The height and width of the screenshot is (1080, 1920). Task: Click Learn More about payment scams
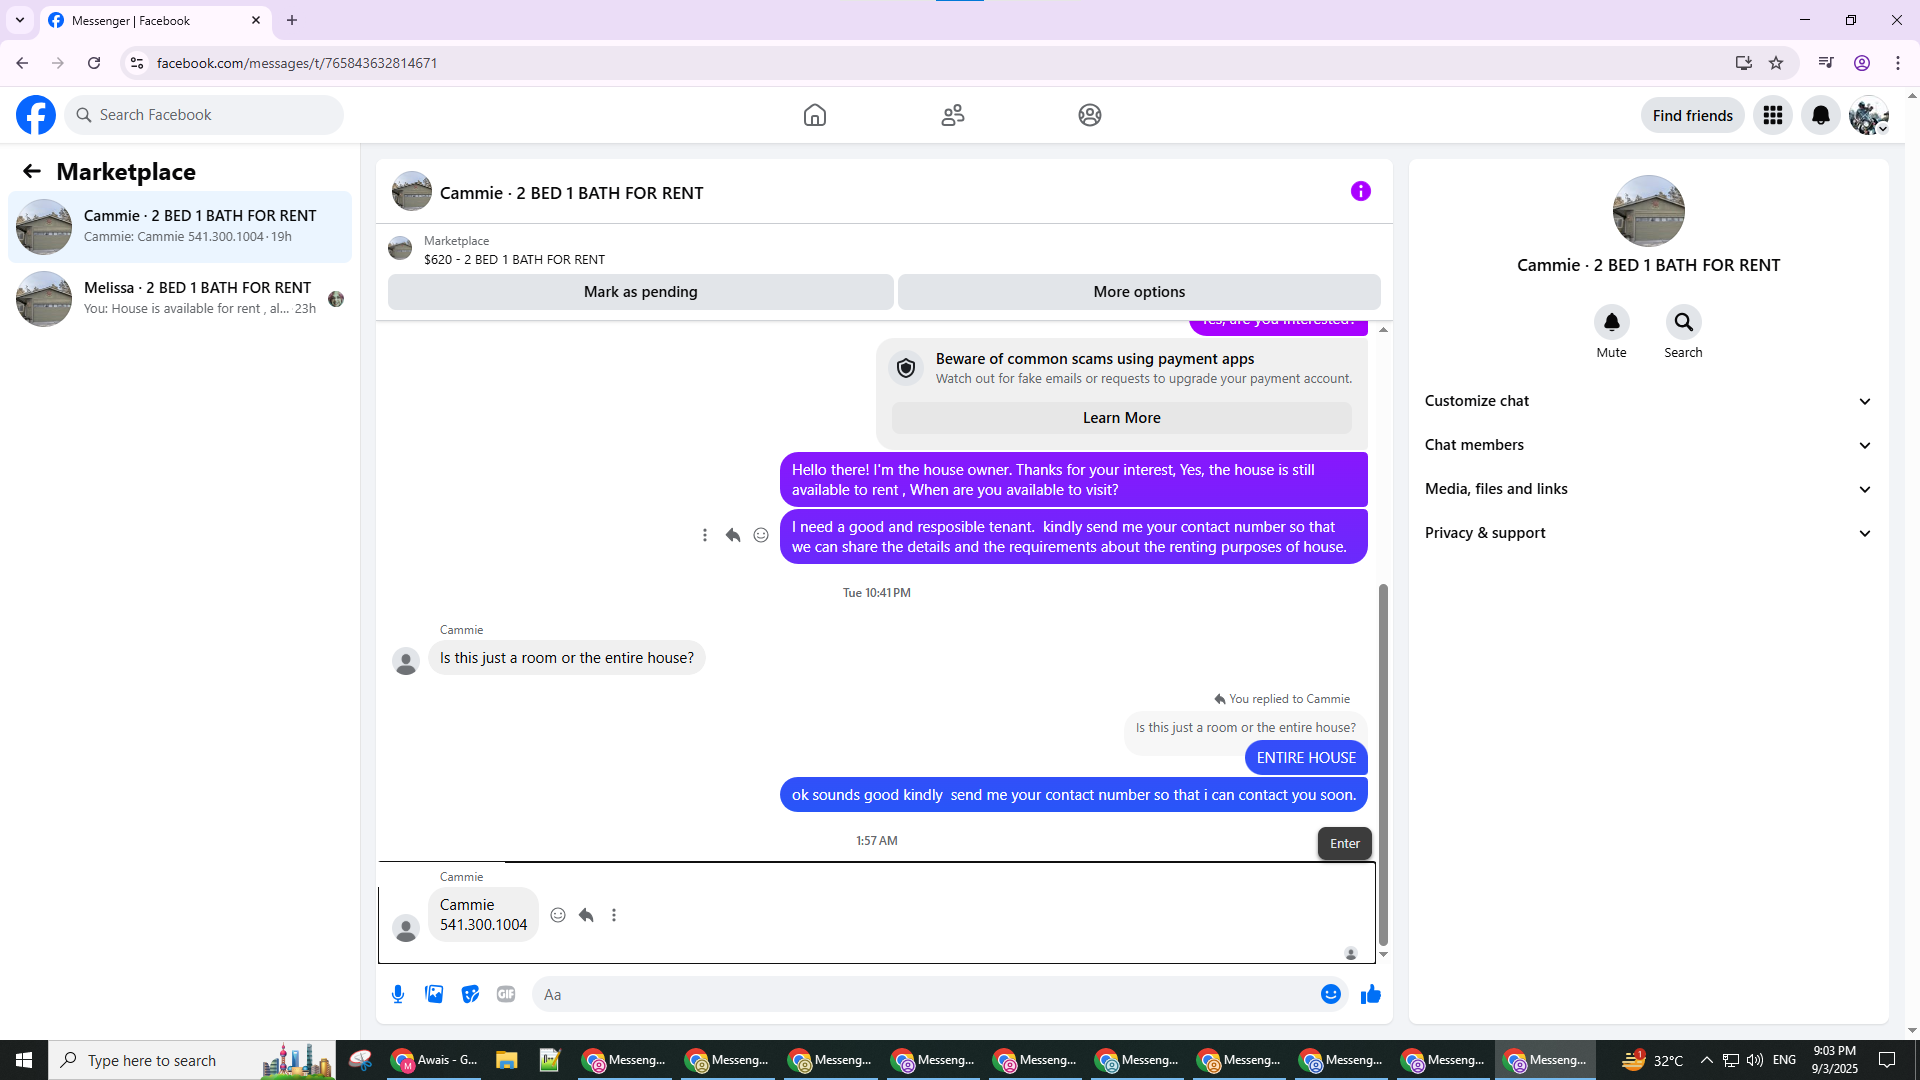pos(1122,418)
